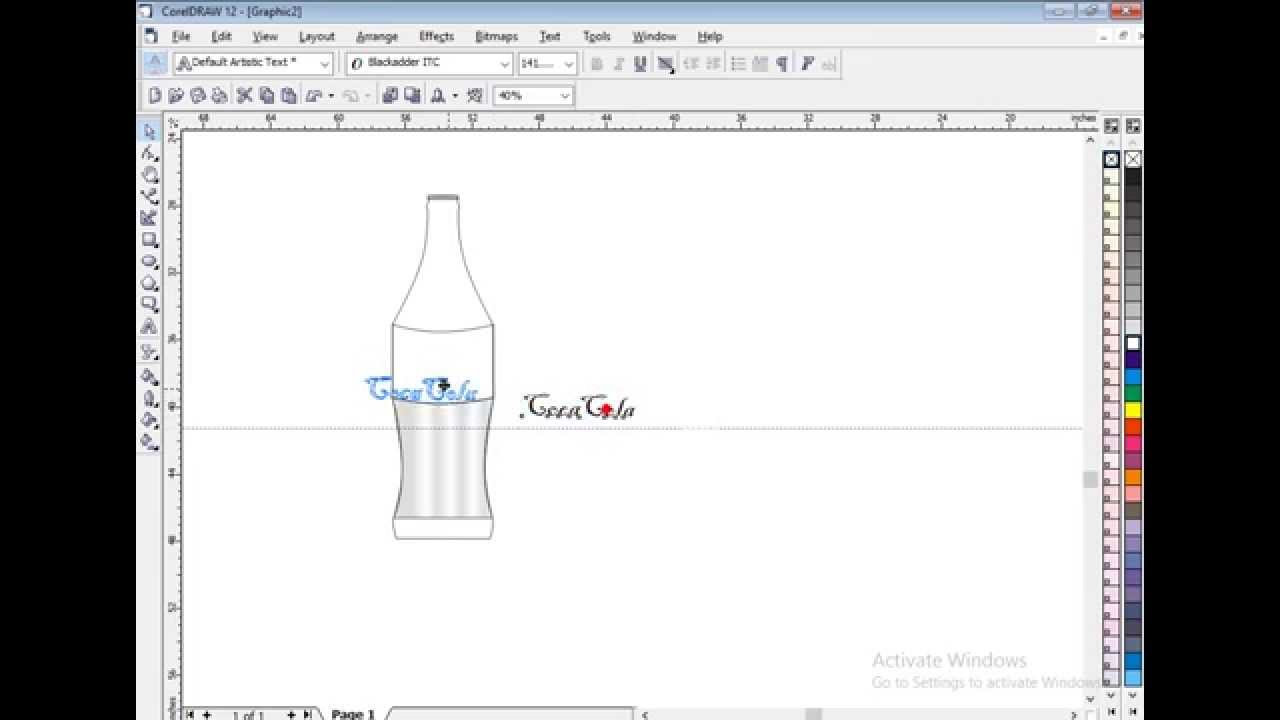Click the Cut scissors icon
This screenshot has height=720, width=1280.
click(245, 96)
